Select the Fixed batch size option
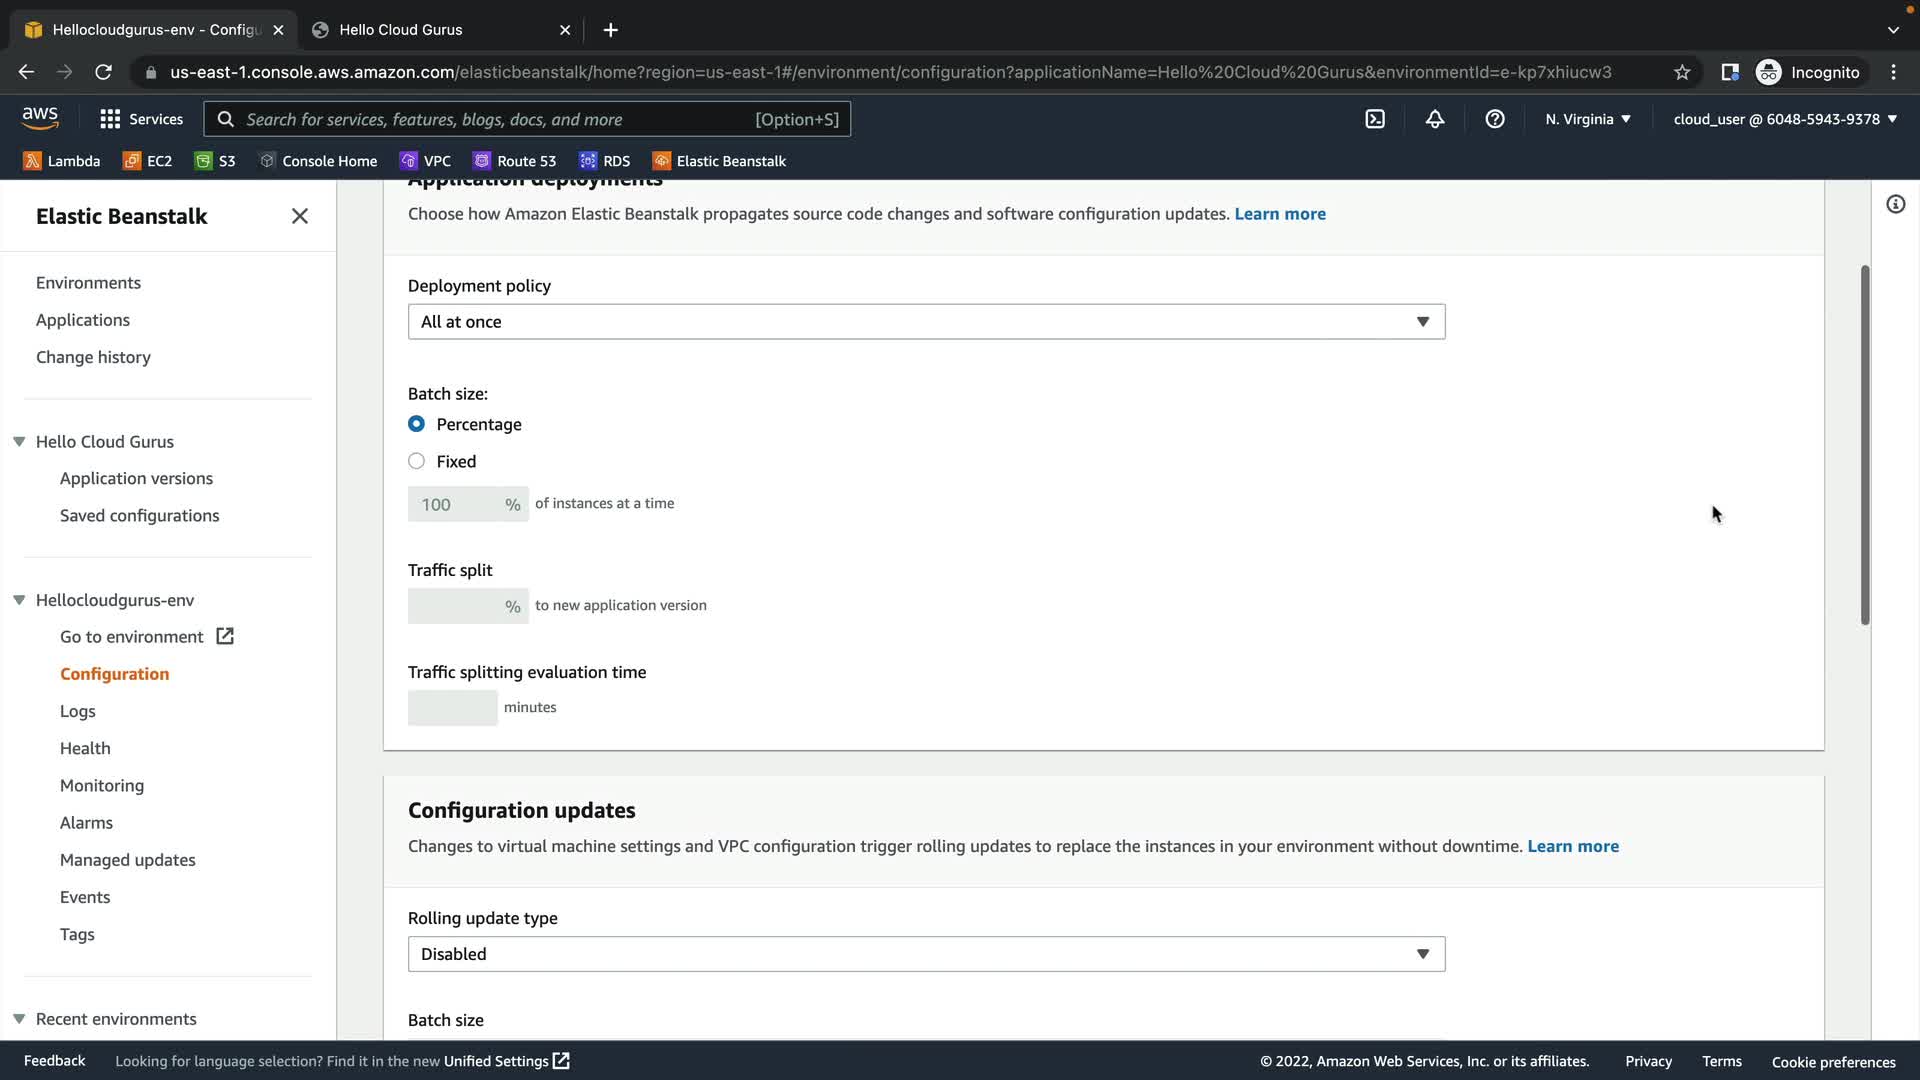1920x1080 pixels. tap(416, 461)
